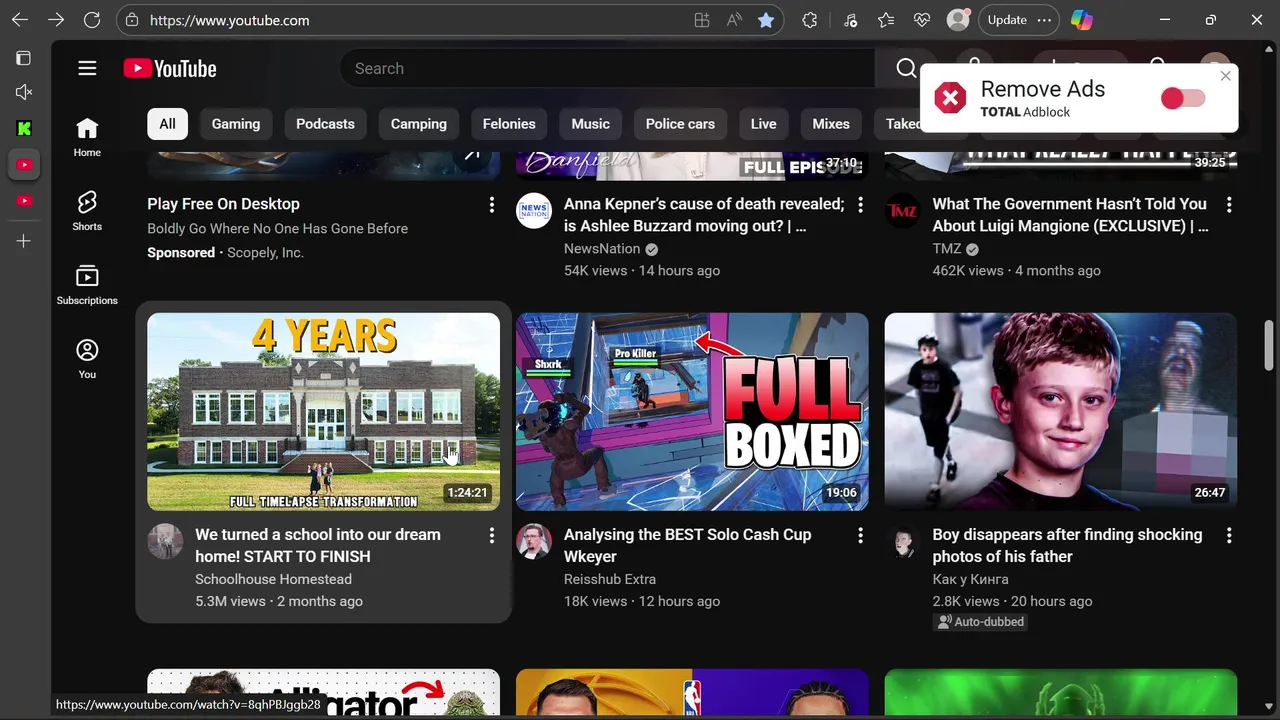Screen dimensions: 1280x720
Task: Select the Music filter chip
Action: click(x=590, y=124)
